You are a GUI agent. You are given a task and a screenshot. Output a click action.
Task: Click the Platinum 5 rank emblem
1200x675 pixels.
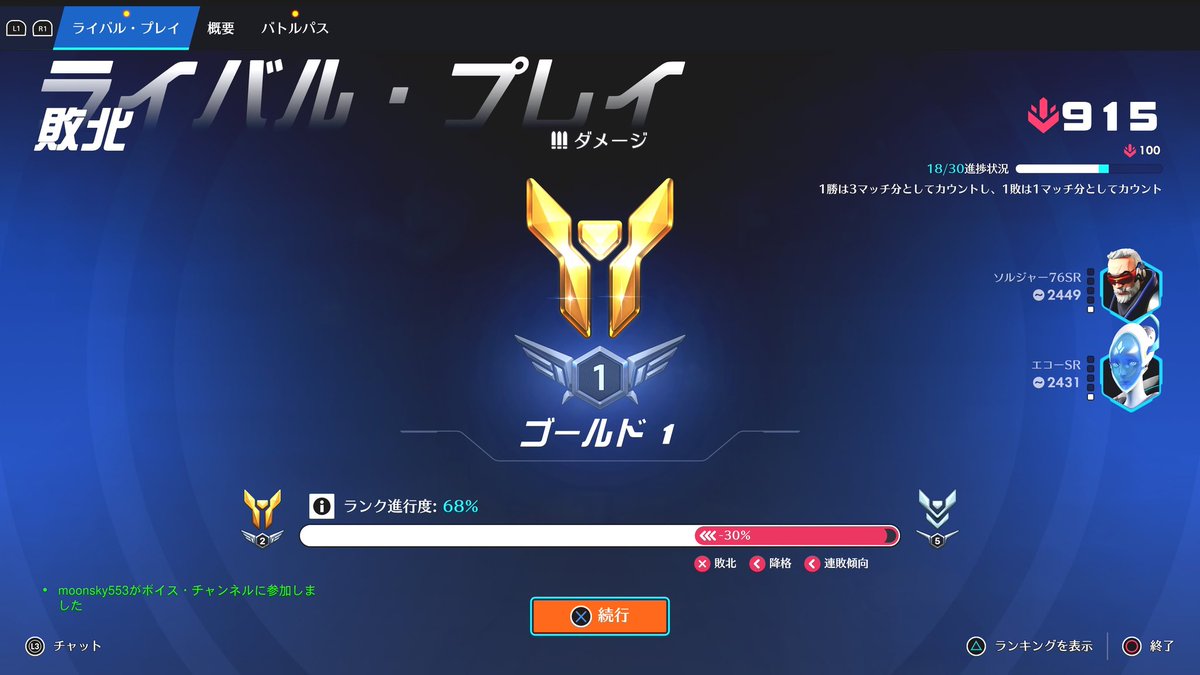click(x=937, y=519)
